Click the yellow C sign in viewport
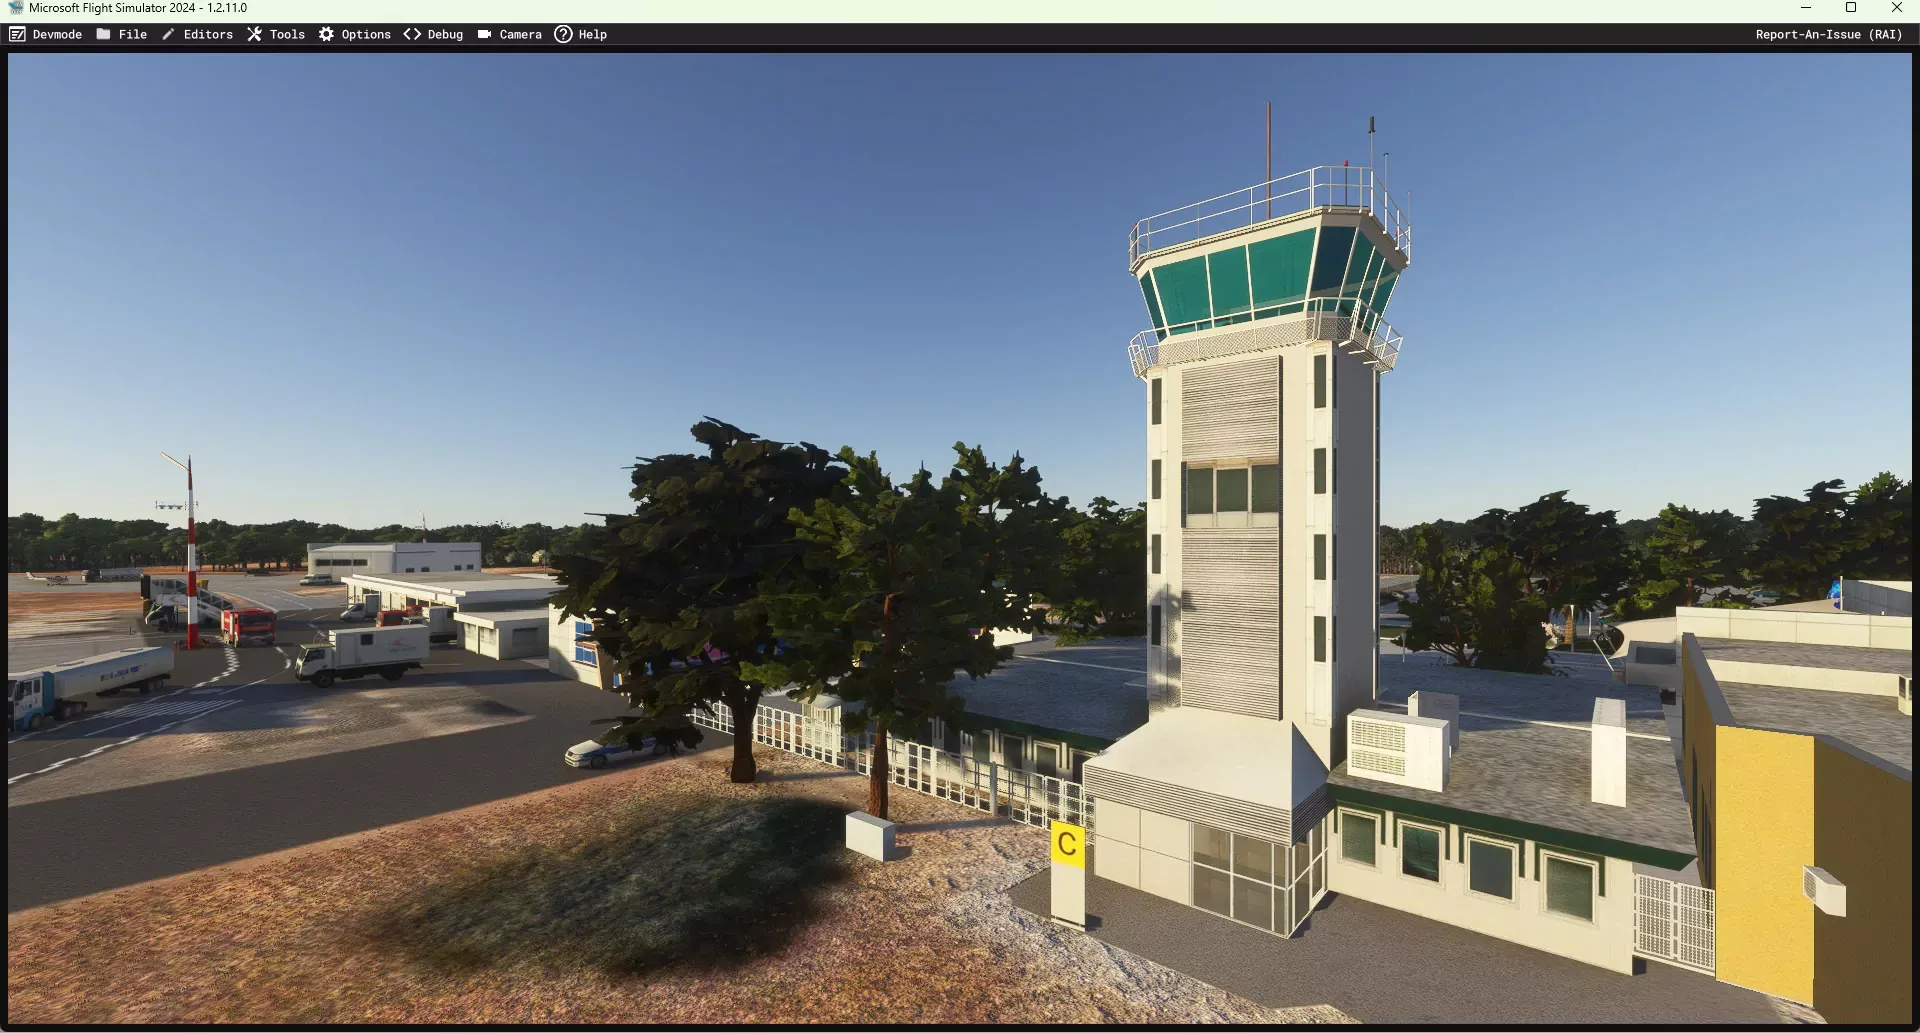This screenshot has width=1920, height=1033. point(1067,844)
